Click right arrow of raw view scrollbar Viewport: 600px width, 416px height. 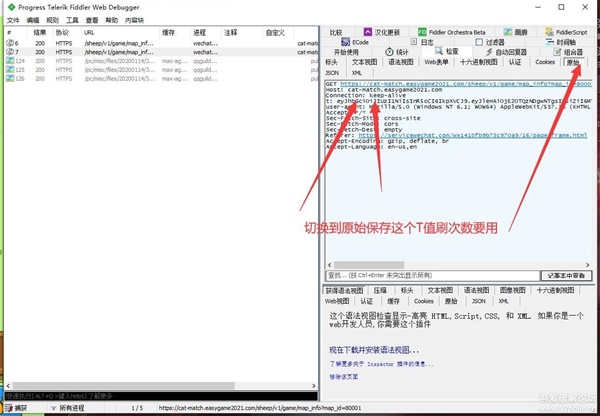[588, 265]
